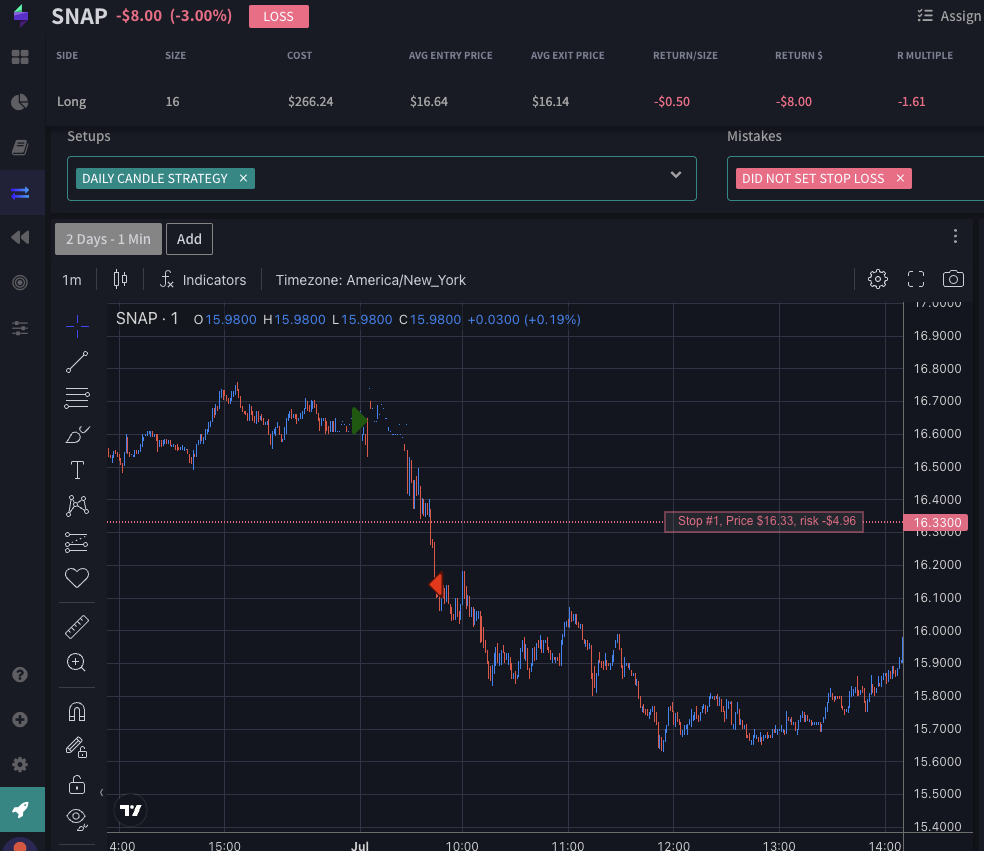Image resolution: width=984 pixels, height=851 pixels.
Task: Open the 1m timeframe selector
Action: pyautogui.click(x=72, y=280)
